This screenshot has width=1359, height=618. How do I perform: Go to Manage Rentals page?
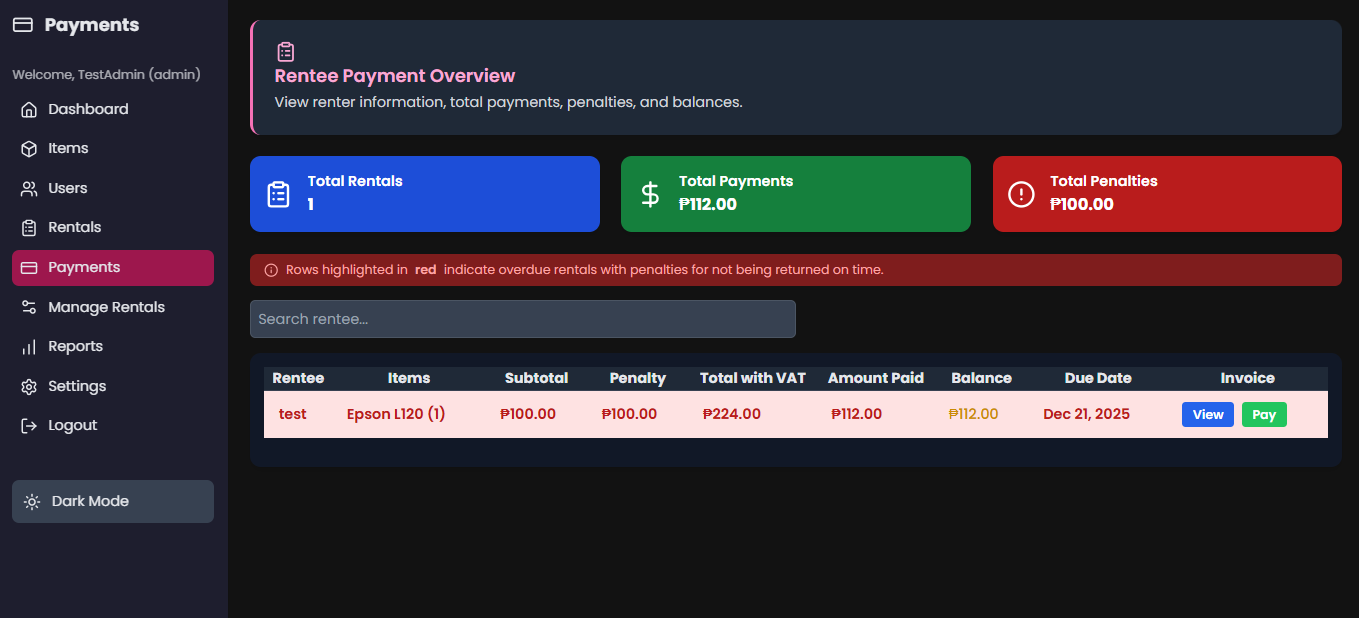[x=106, y=308]
